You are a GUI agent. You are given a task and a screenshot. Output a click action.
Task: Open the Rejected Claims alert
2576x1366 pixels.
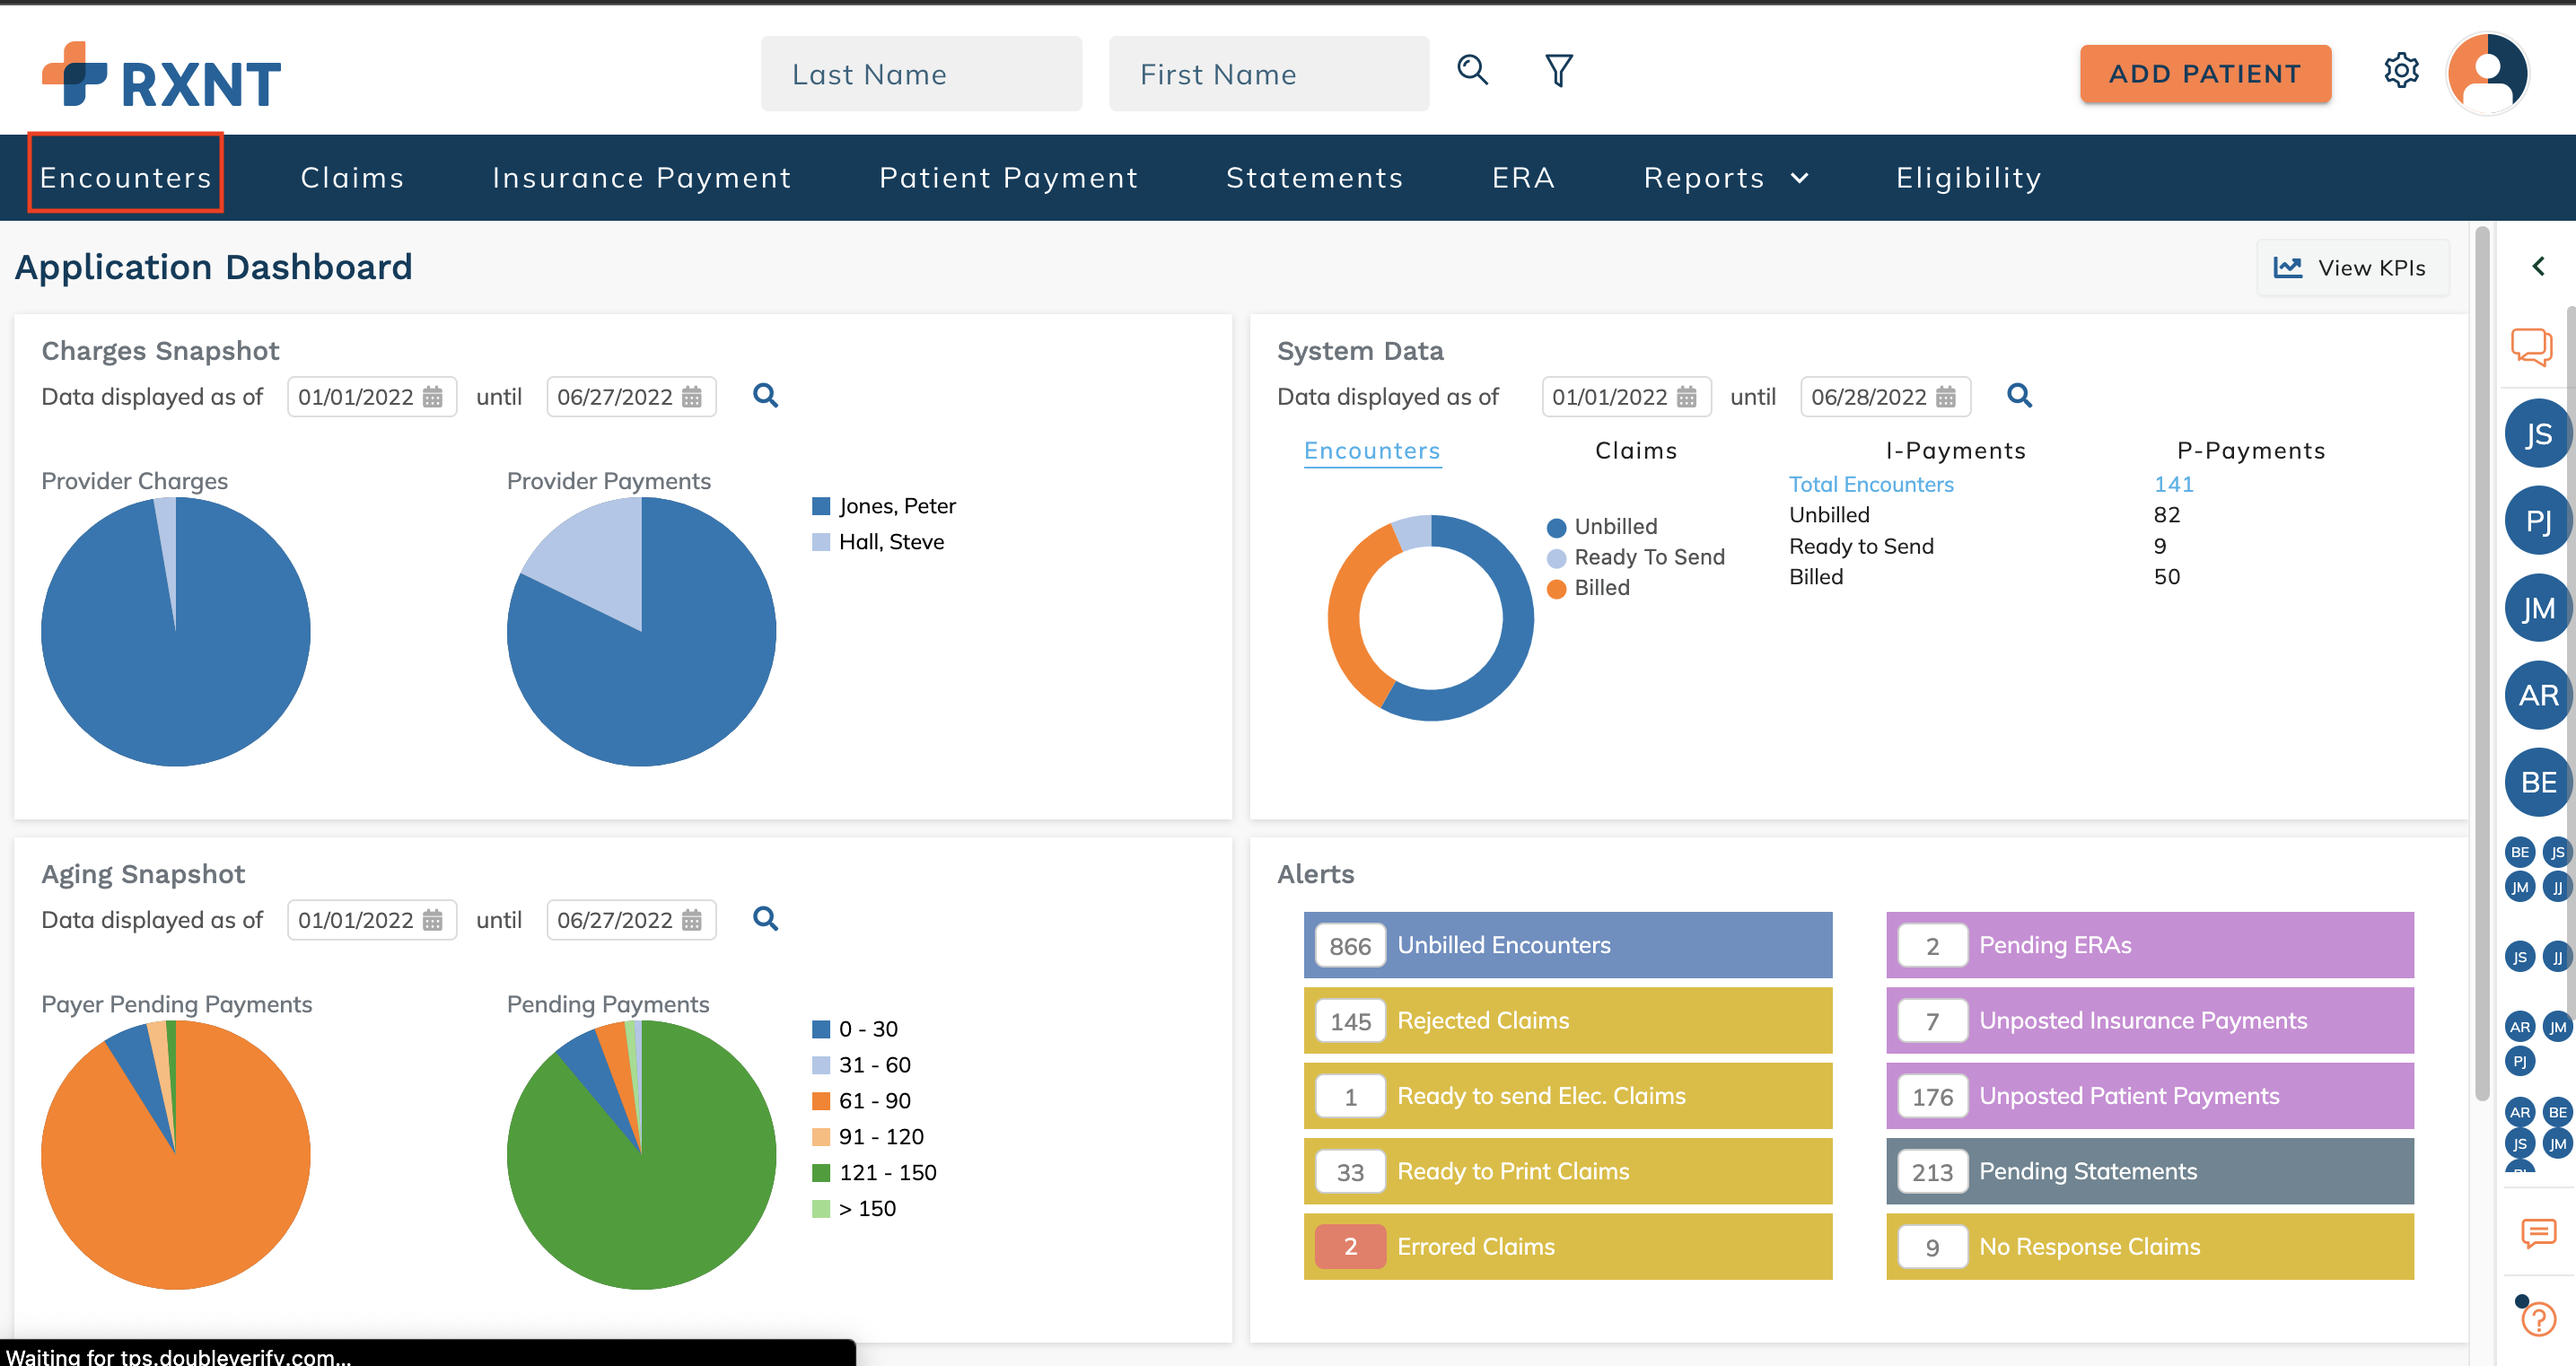[x=1567, y=1020]
